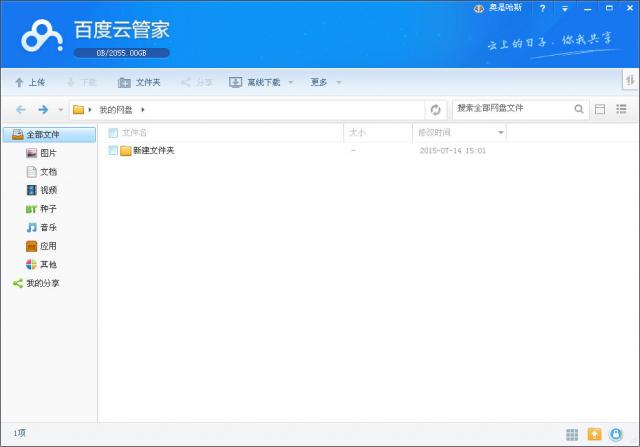Click the storage usage bar 0B/2055.00GB
640x447 pixels.
[122, 53]
